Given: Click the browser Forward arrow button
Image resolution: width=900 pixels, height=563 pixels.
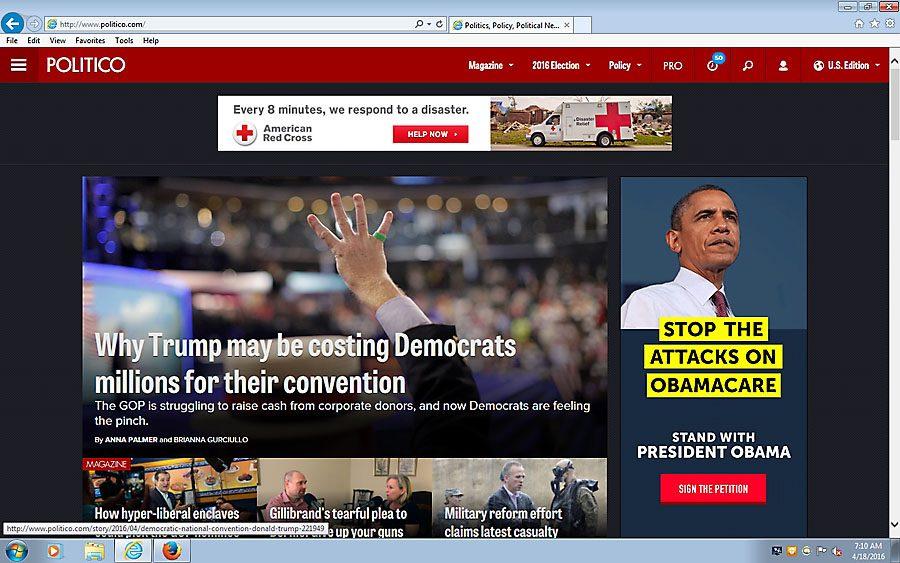Looking at the screenshot, I should (x=34, y=24).
